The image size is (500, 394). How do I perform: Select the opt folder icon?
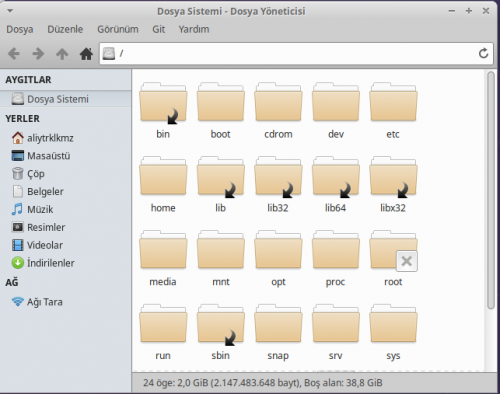278,249
